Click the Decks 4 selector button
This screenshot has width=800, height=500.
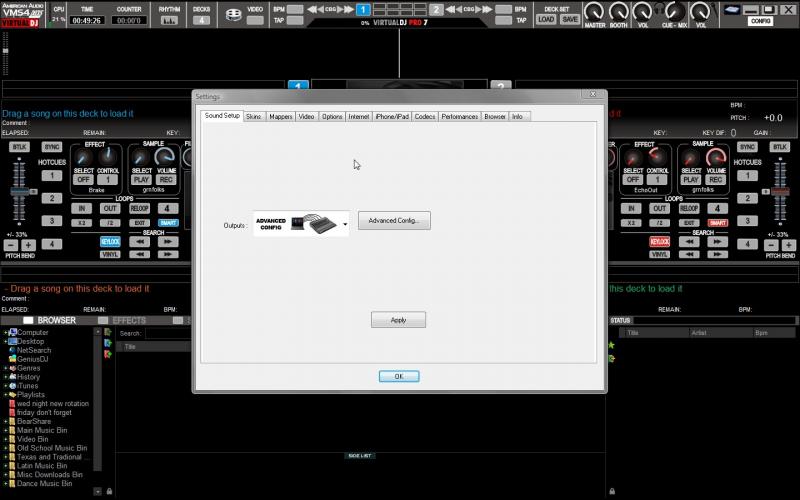[x=202, y=20]
